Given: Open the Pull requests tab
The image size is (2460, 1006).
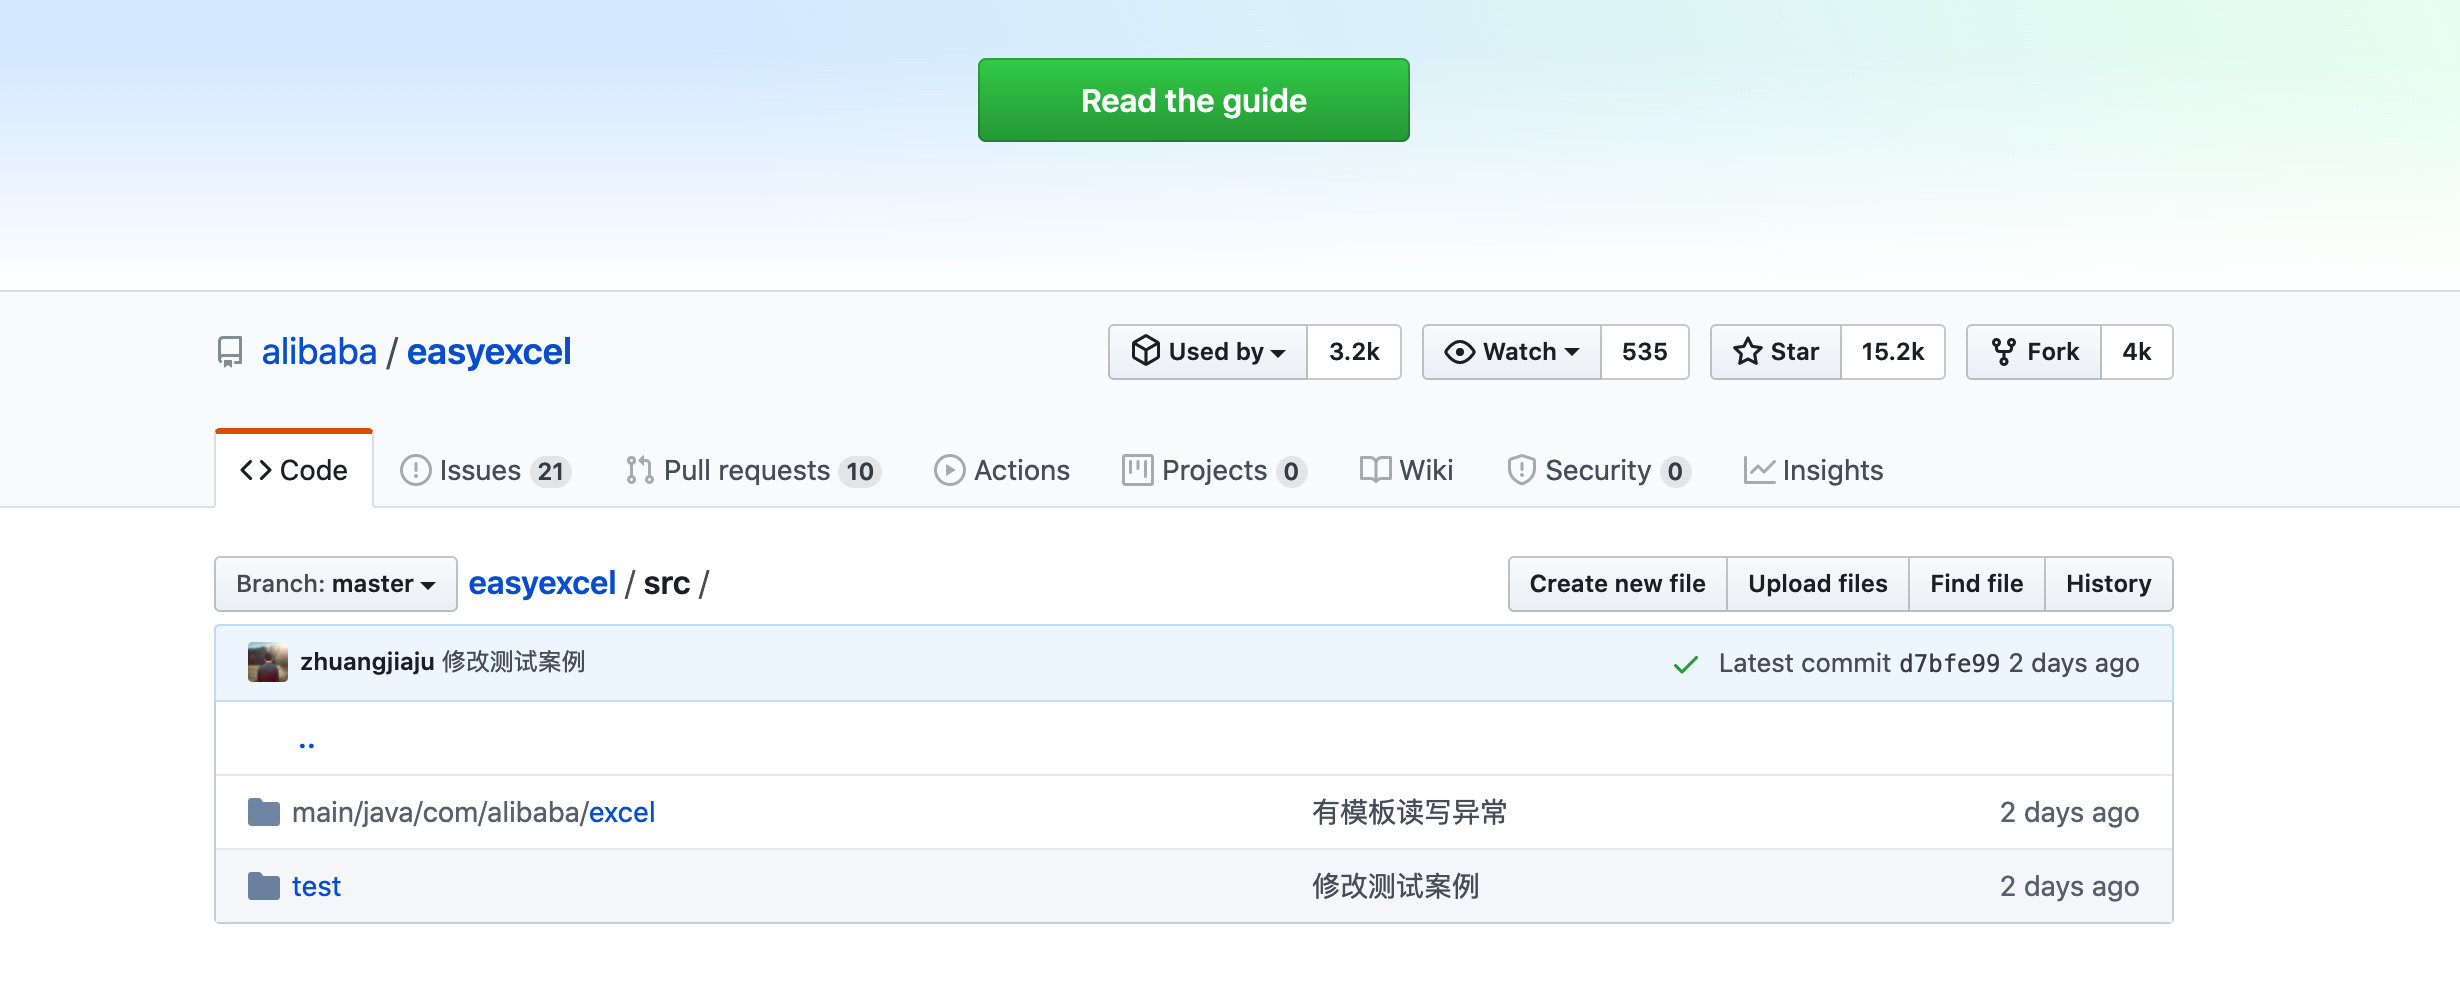Looking at the screenshot, I should click(753, 470).
